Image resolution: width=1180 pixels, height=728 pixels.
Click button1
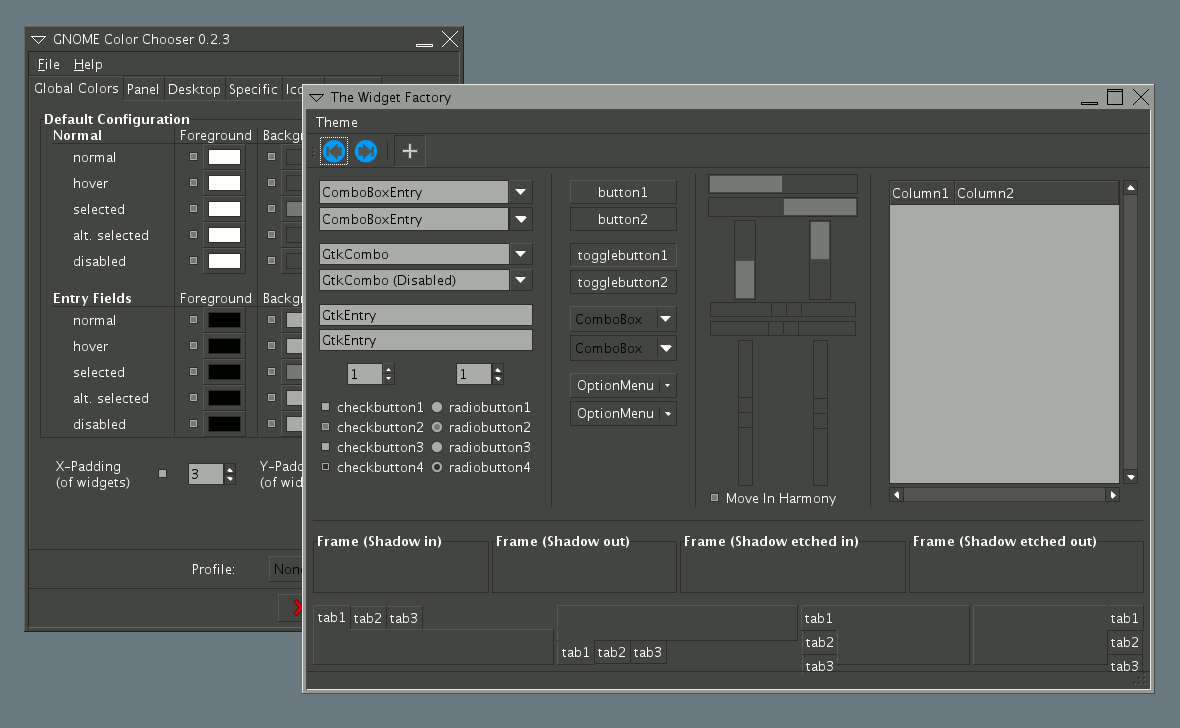(623, 192)
